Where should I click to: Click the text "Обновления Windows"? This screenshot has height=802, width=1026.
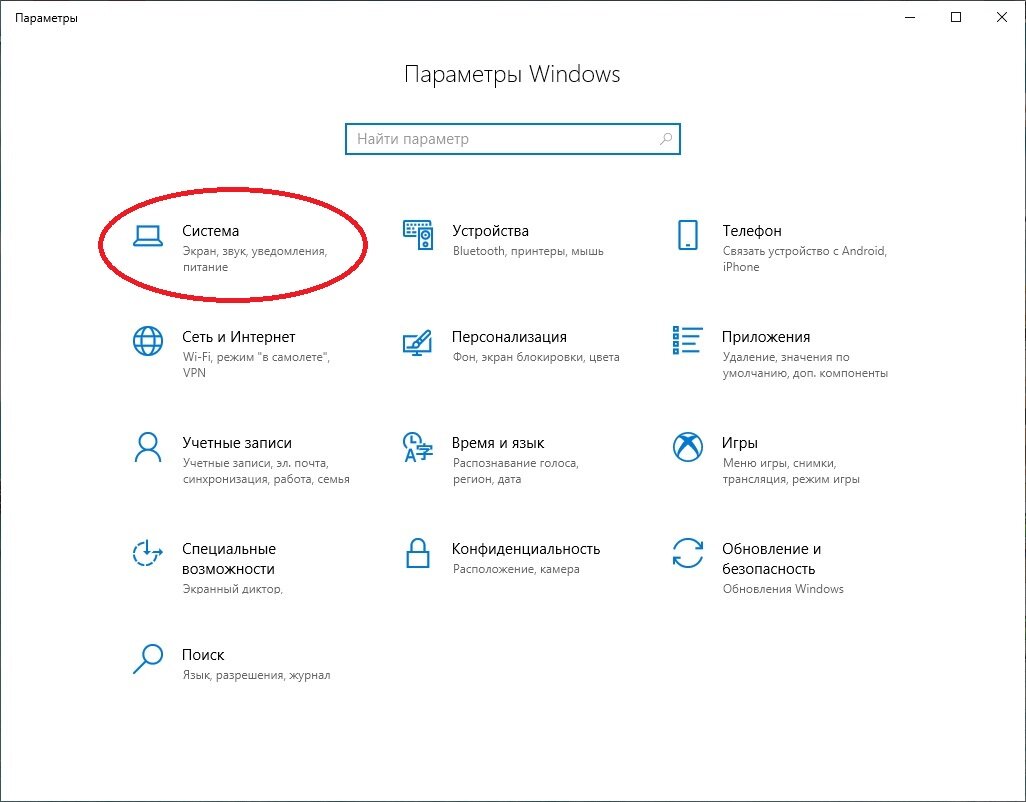click(x=783, y=589)
